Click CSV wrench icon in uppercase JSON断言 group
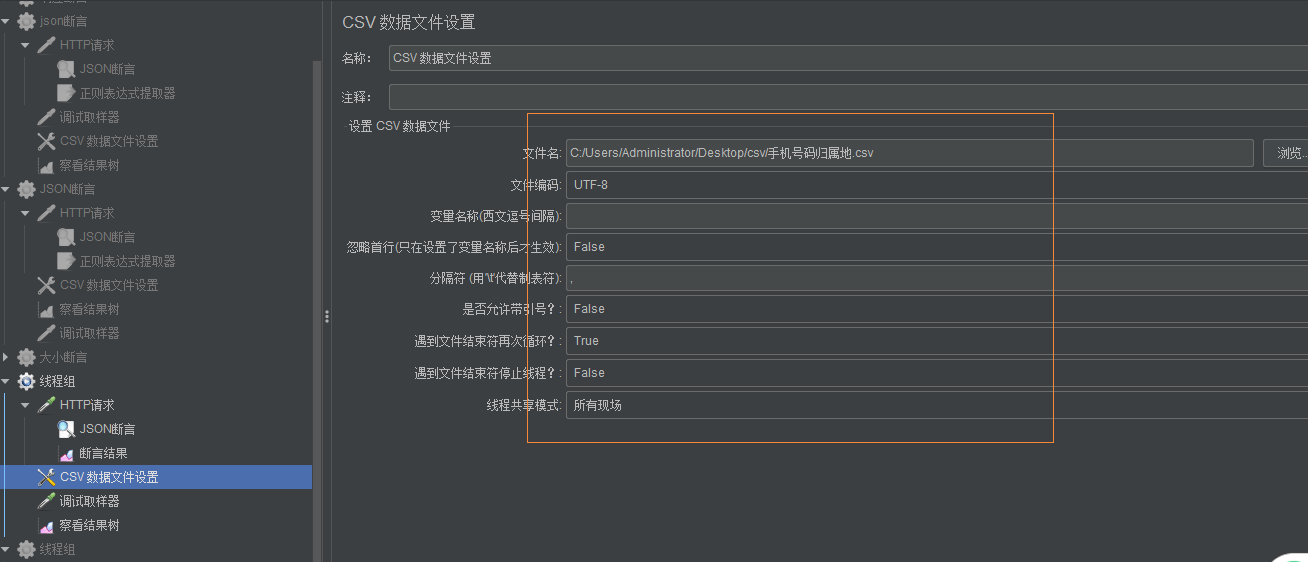 46,285
